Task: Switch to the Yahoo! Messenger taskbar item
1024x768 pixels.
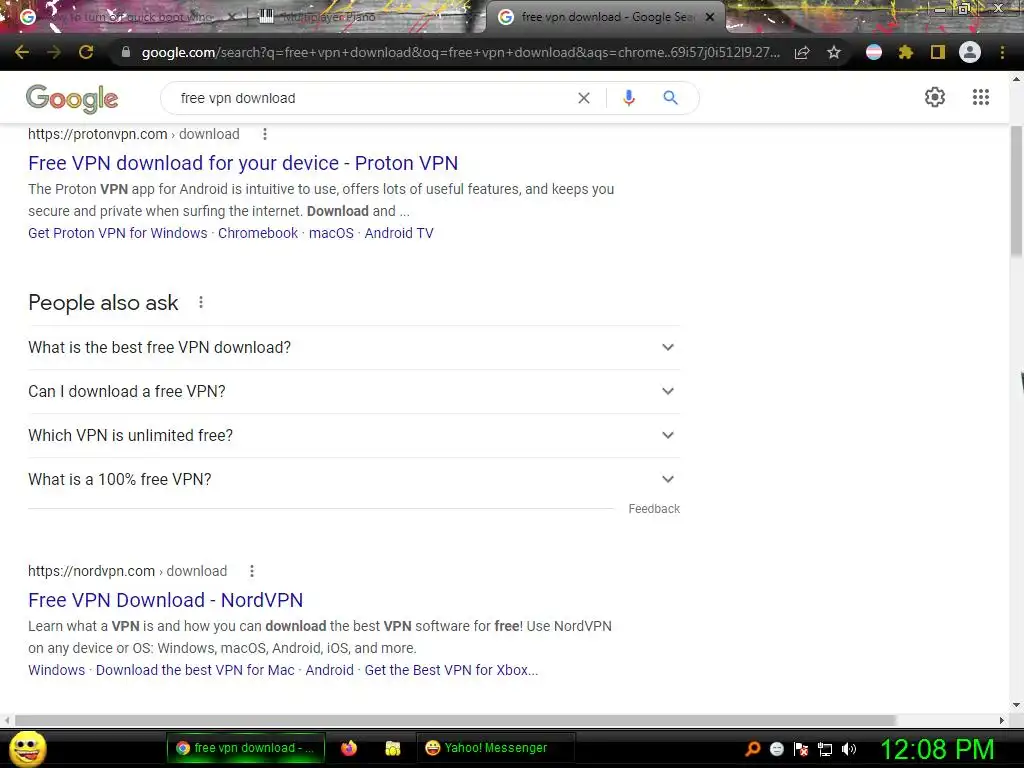Action: pos(495,748)
